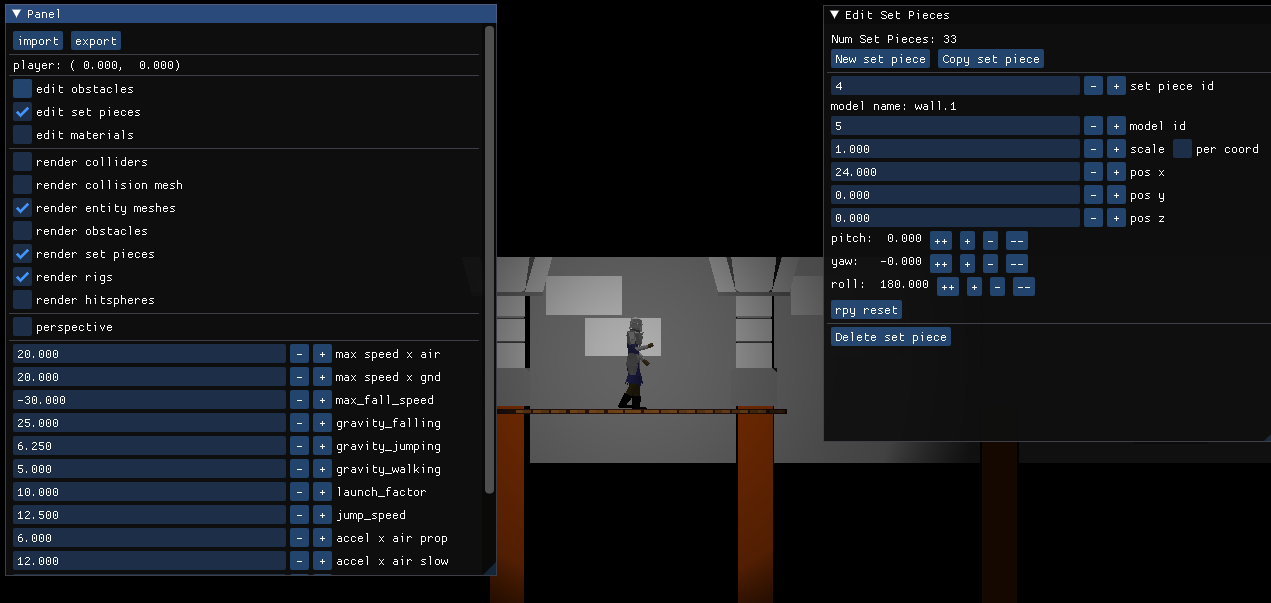The image size is (1271, 603).
Task: Decrease max speed x air value
Action: pyautogui.click(x=299, y=354)
